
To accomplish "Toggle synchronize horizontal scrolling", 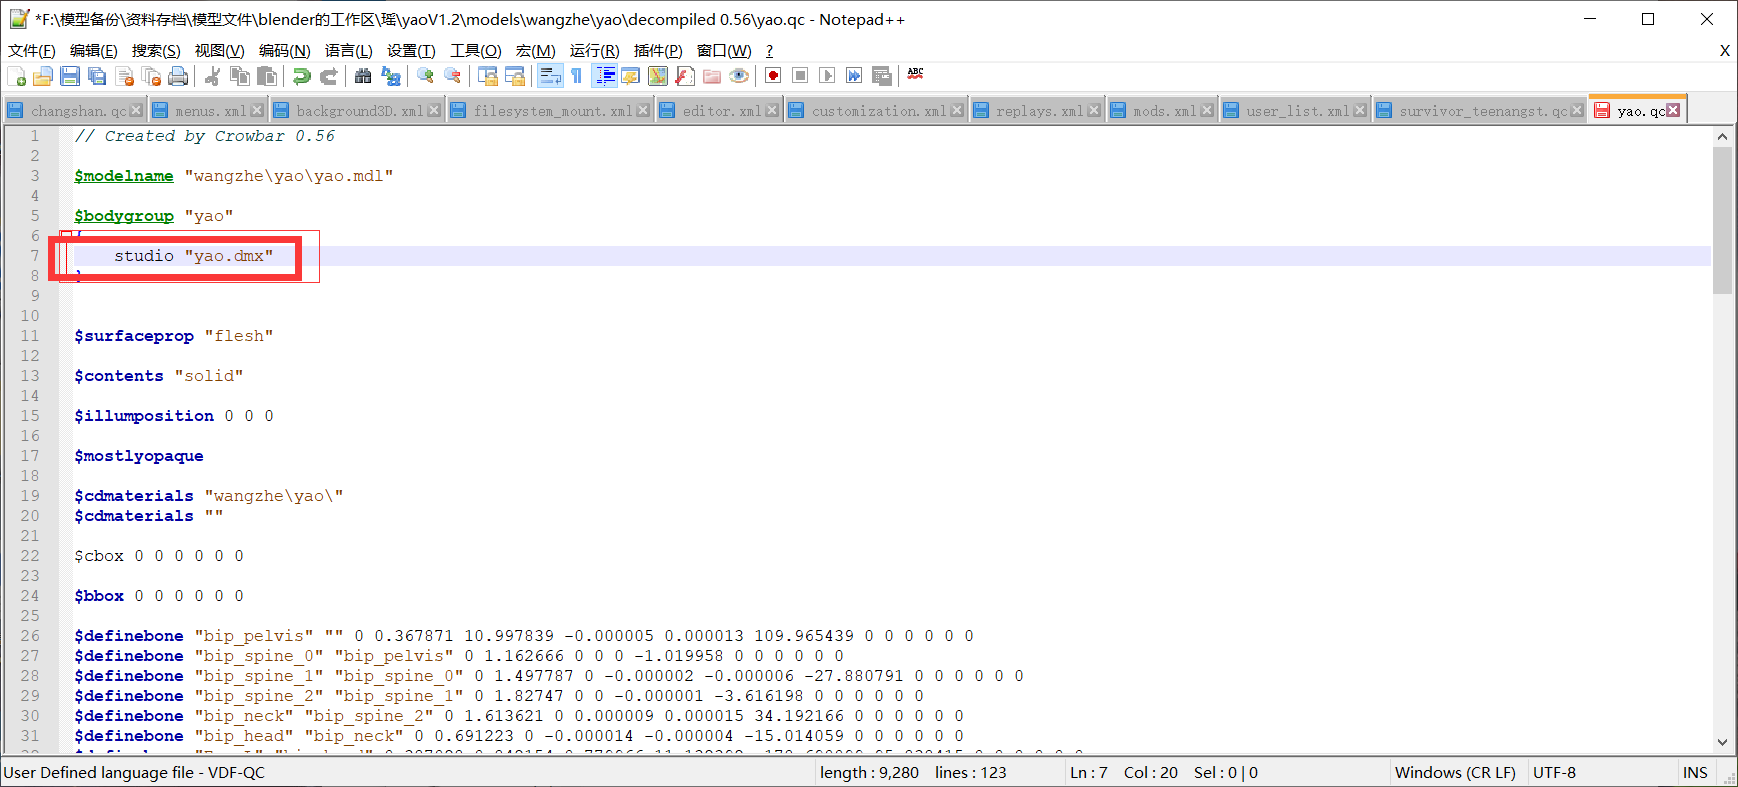I will (x=515, y=76).
